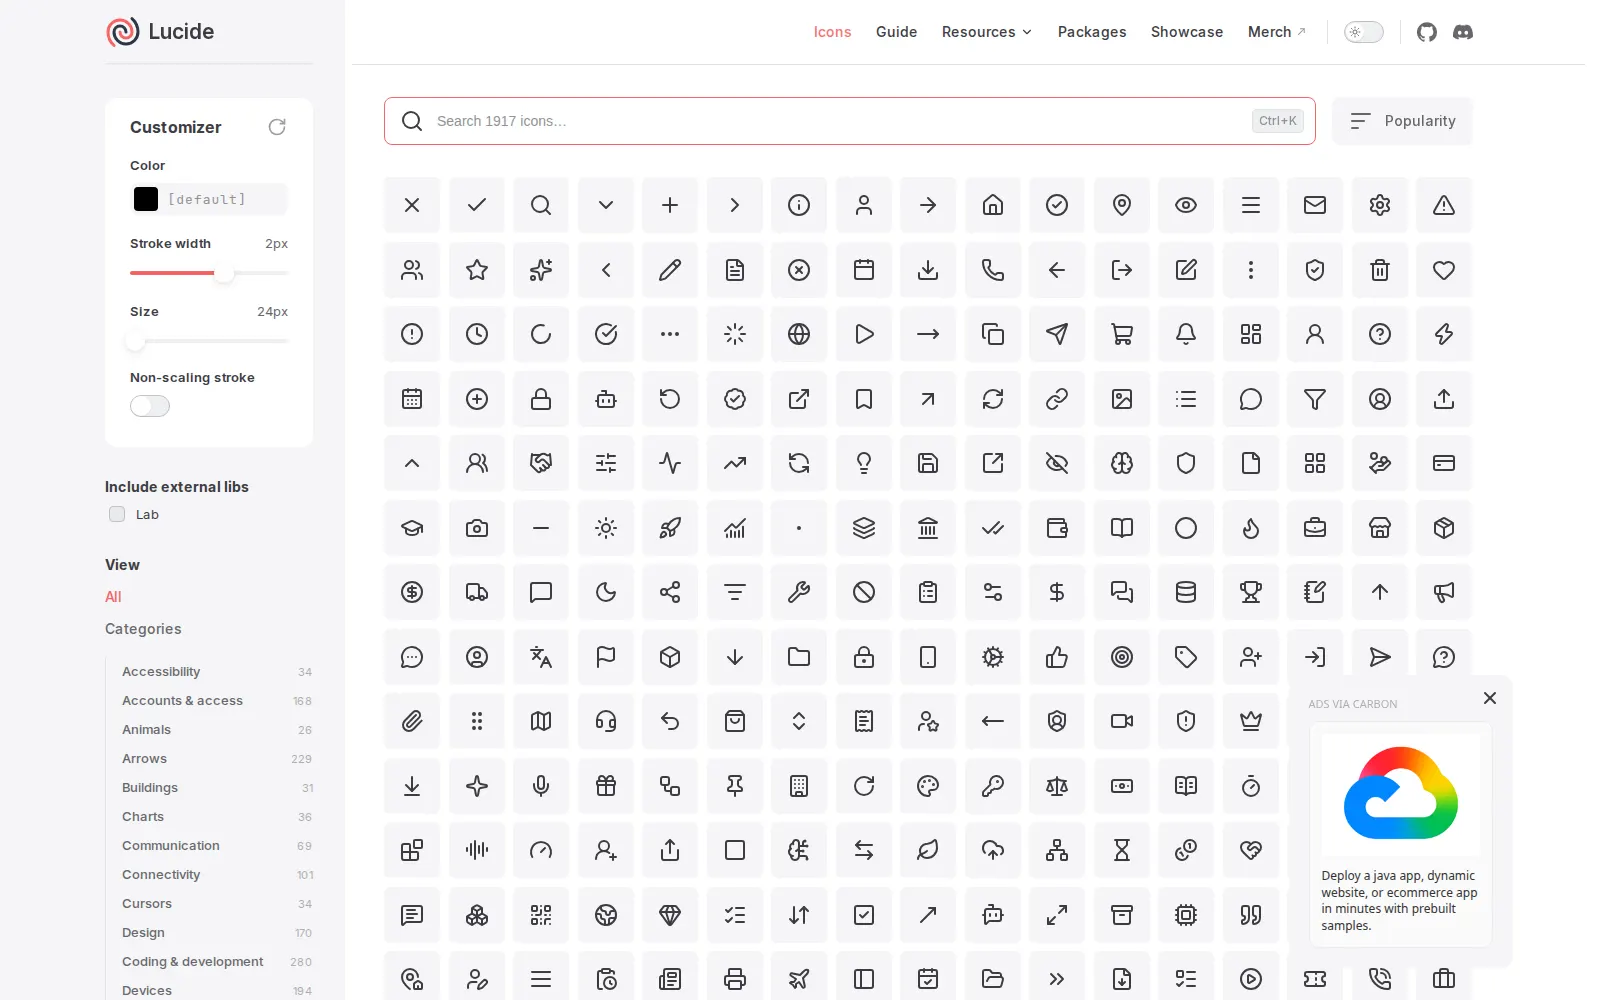Check the Lab external library checkbox
1600x1000 pixels.
point(117,514)
